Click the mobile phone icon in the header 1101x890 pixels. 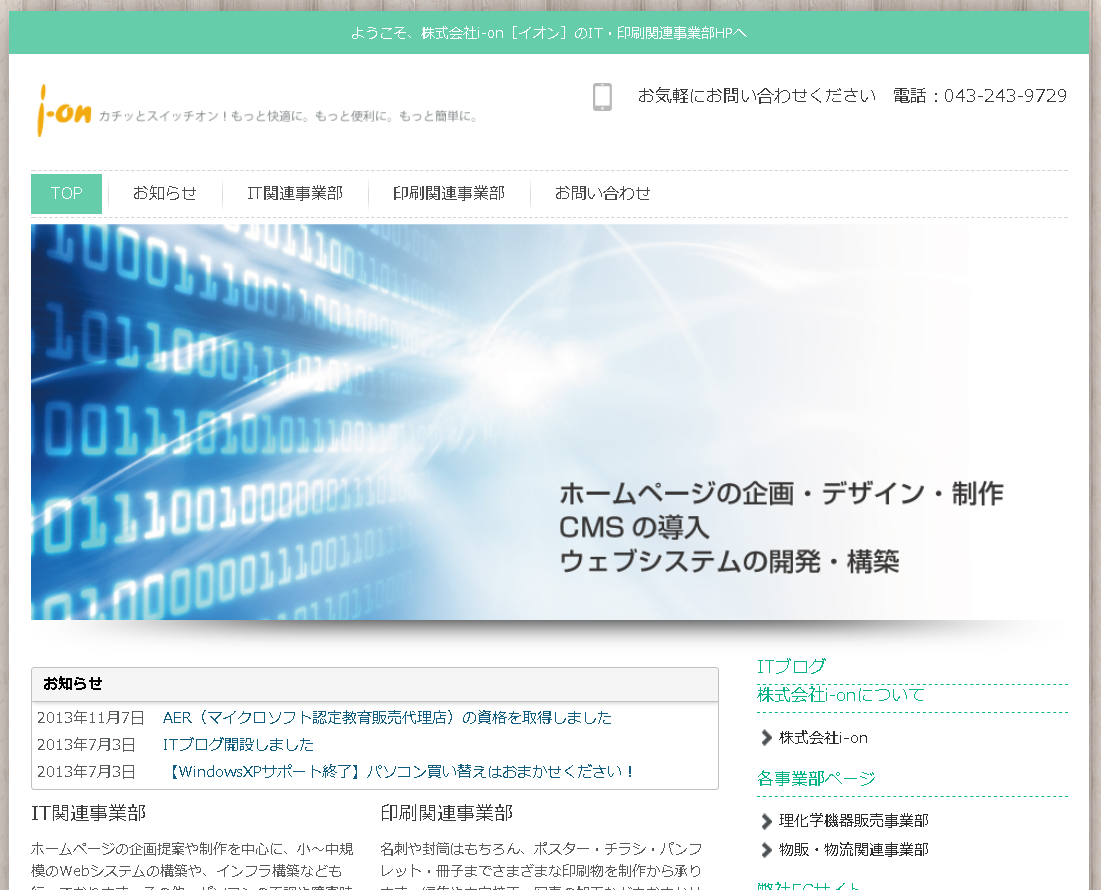(602, 97)
